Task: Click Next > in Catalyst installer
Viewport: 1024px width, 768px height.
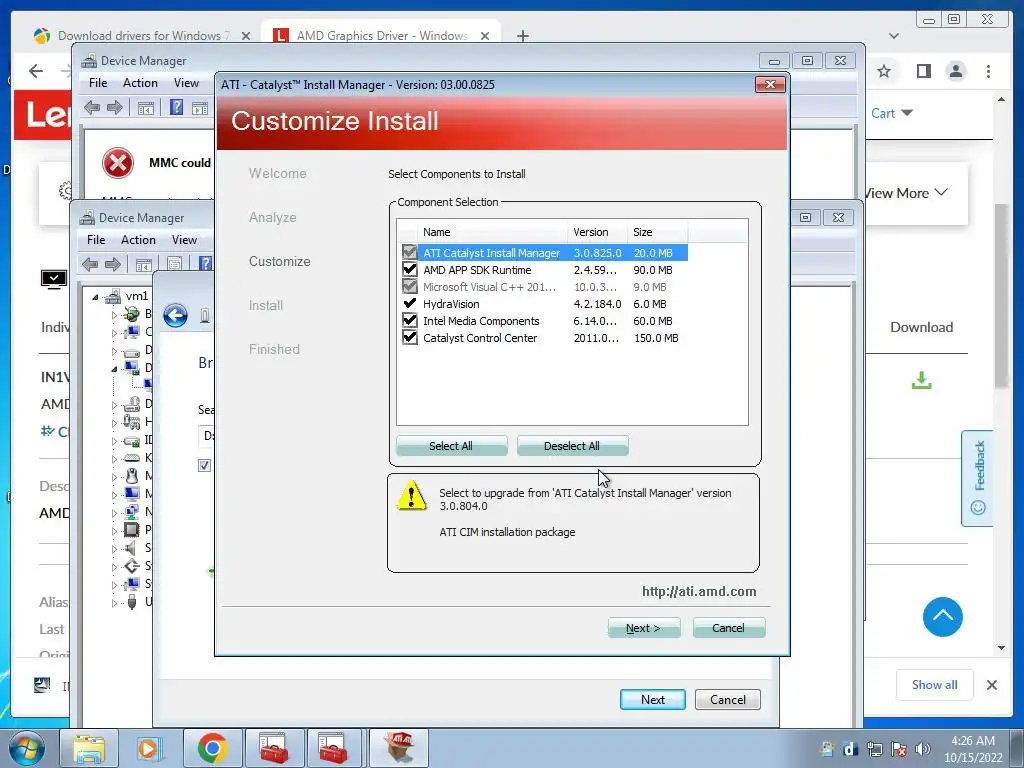Action: pos(643,628)
